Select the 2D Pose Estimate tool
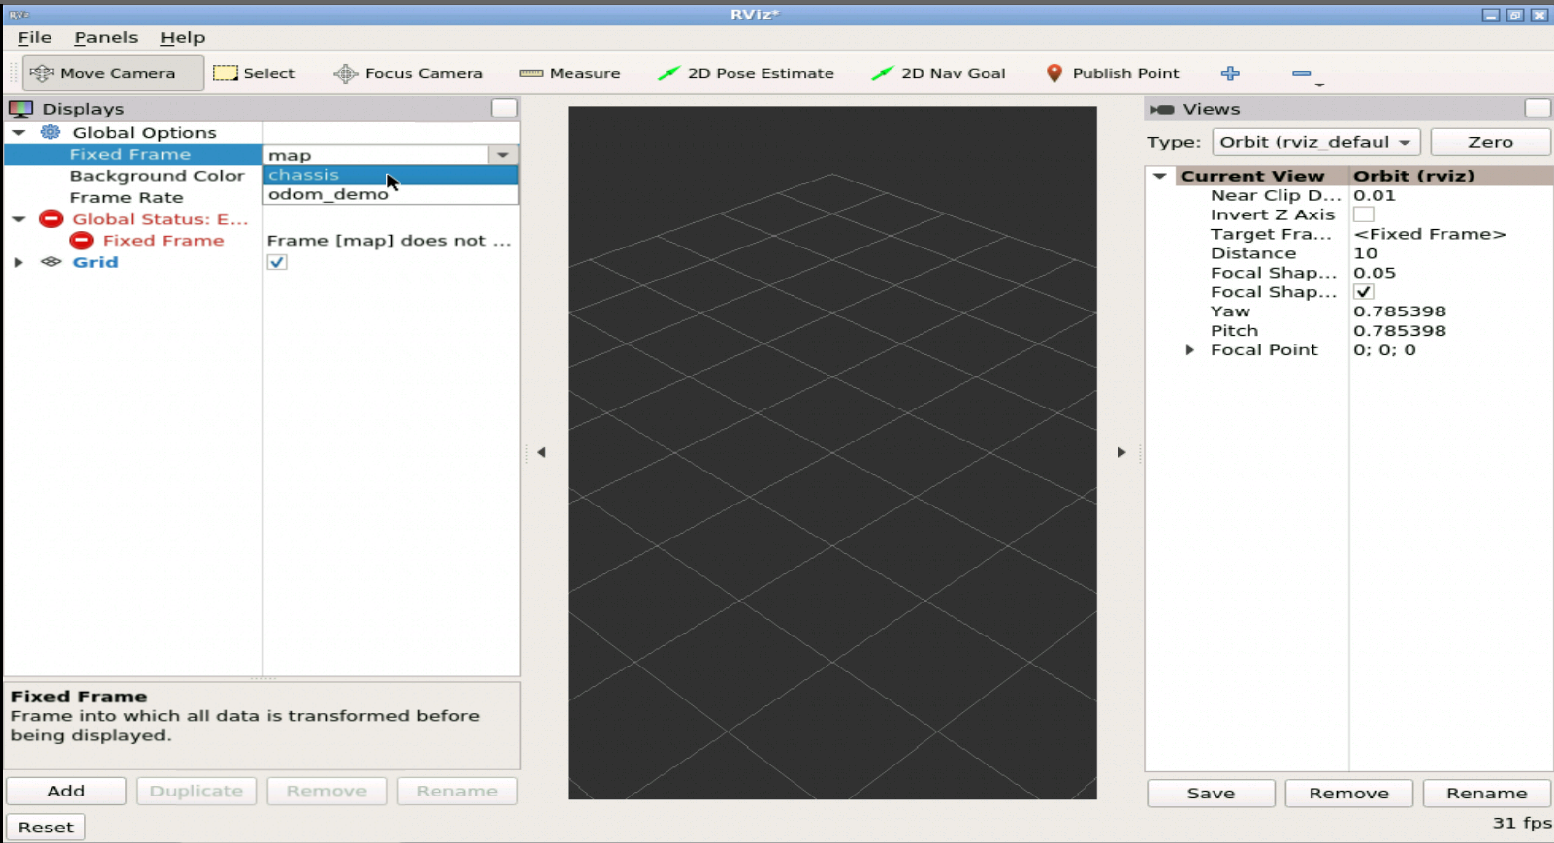Viewport: 1554px width, 843px height. point(746,73)
